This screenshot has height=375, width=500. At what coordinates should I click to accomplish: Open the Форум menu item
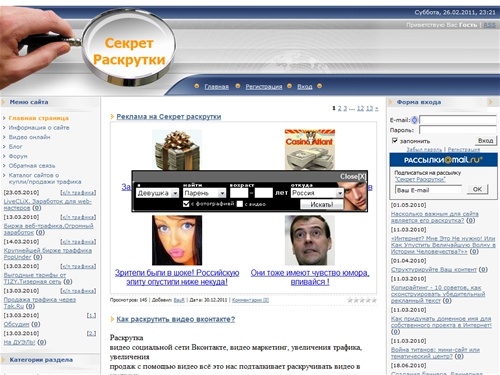(x=18, y=156)
